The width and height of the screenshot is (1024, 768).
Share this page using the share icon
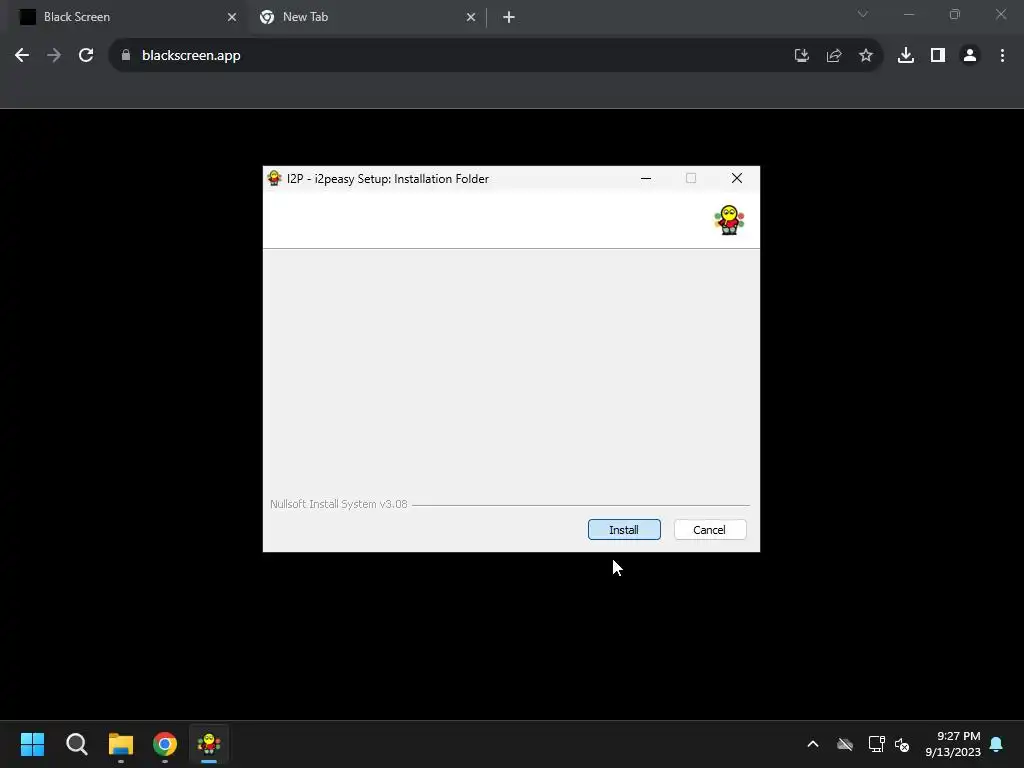pyautogui.click(x=834, y=56)
